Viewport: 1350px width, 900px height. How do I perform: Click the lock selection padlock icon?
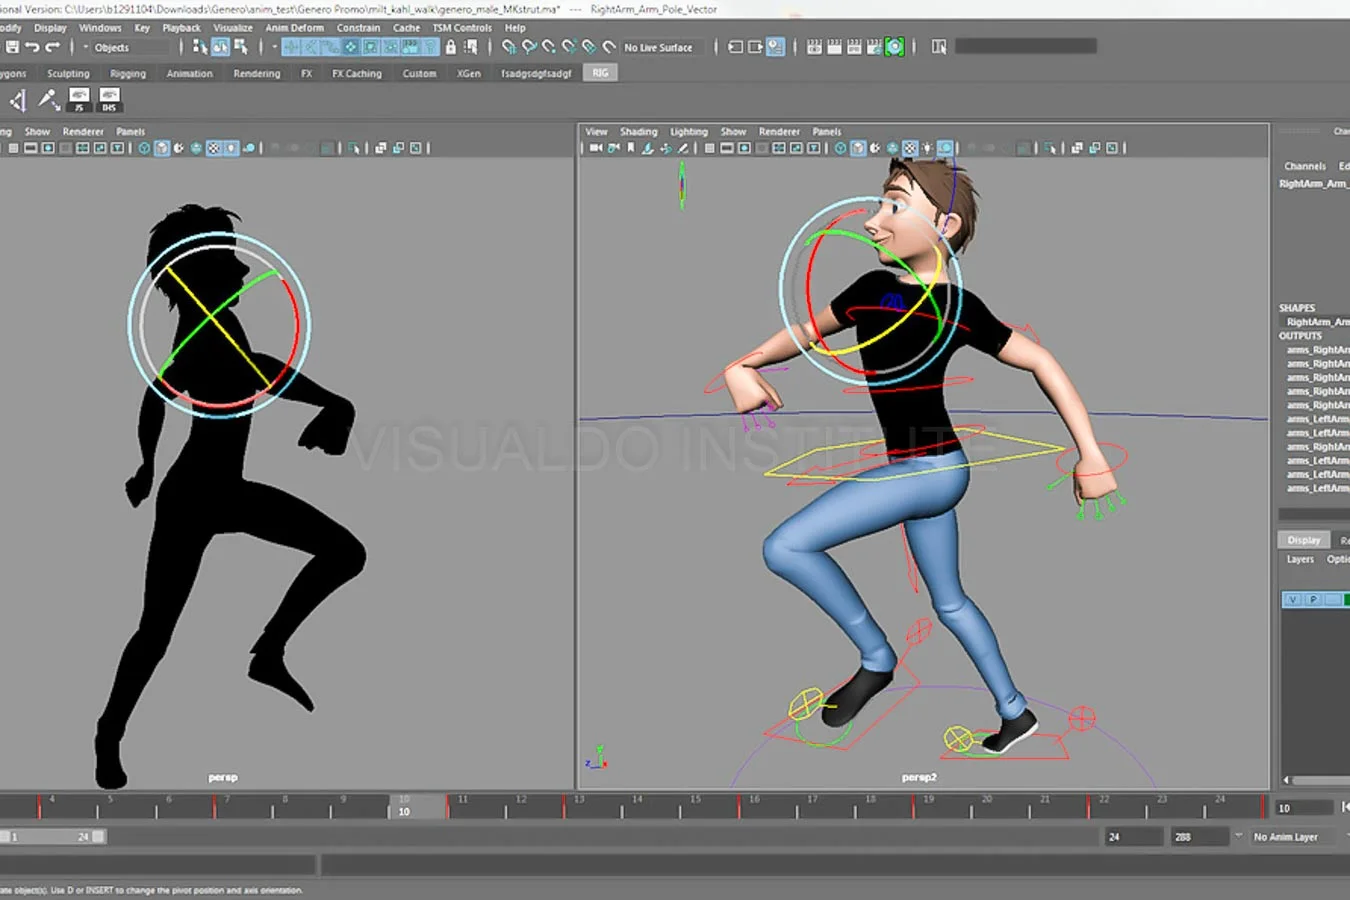tap(451, 47)
